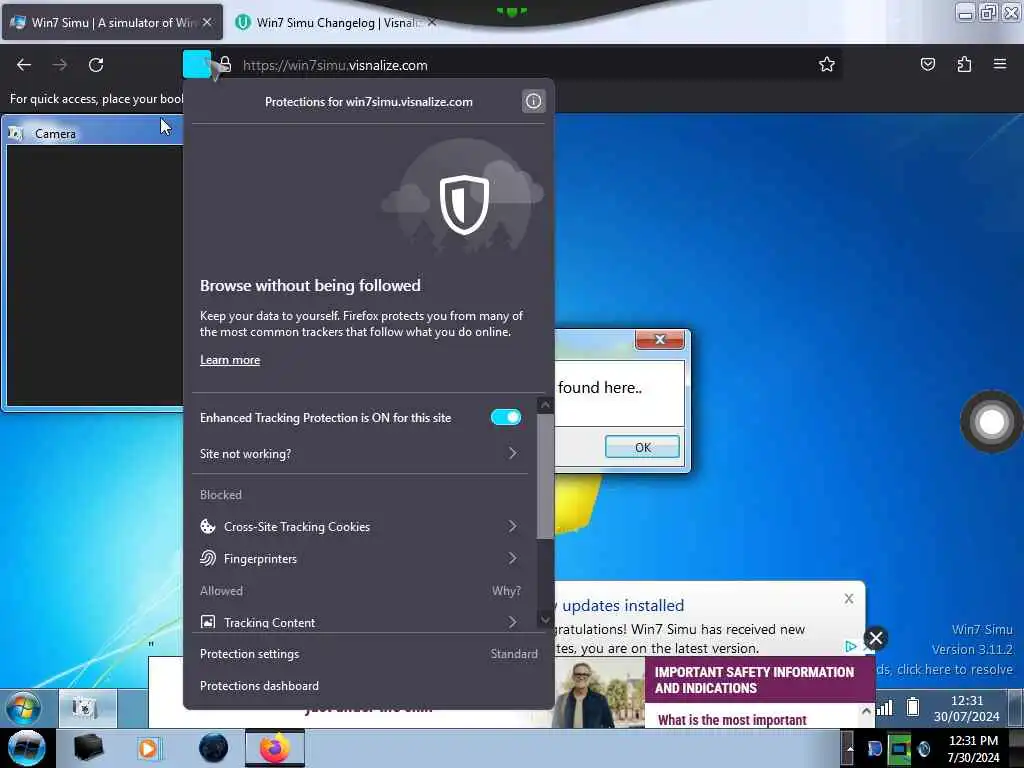Show hidden tray icons arrow
This screenshot has width=1024, height=768.
[850, 748]
